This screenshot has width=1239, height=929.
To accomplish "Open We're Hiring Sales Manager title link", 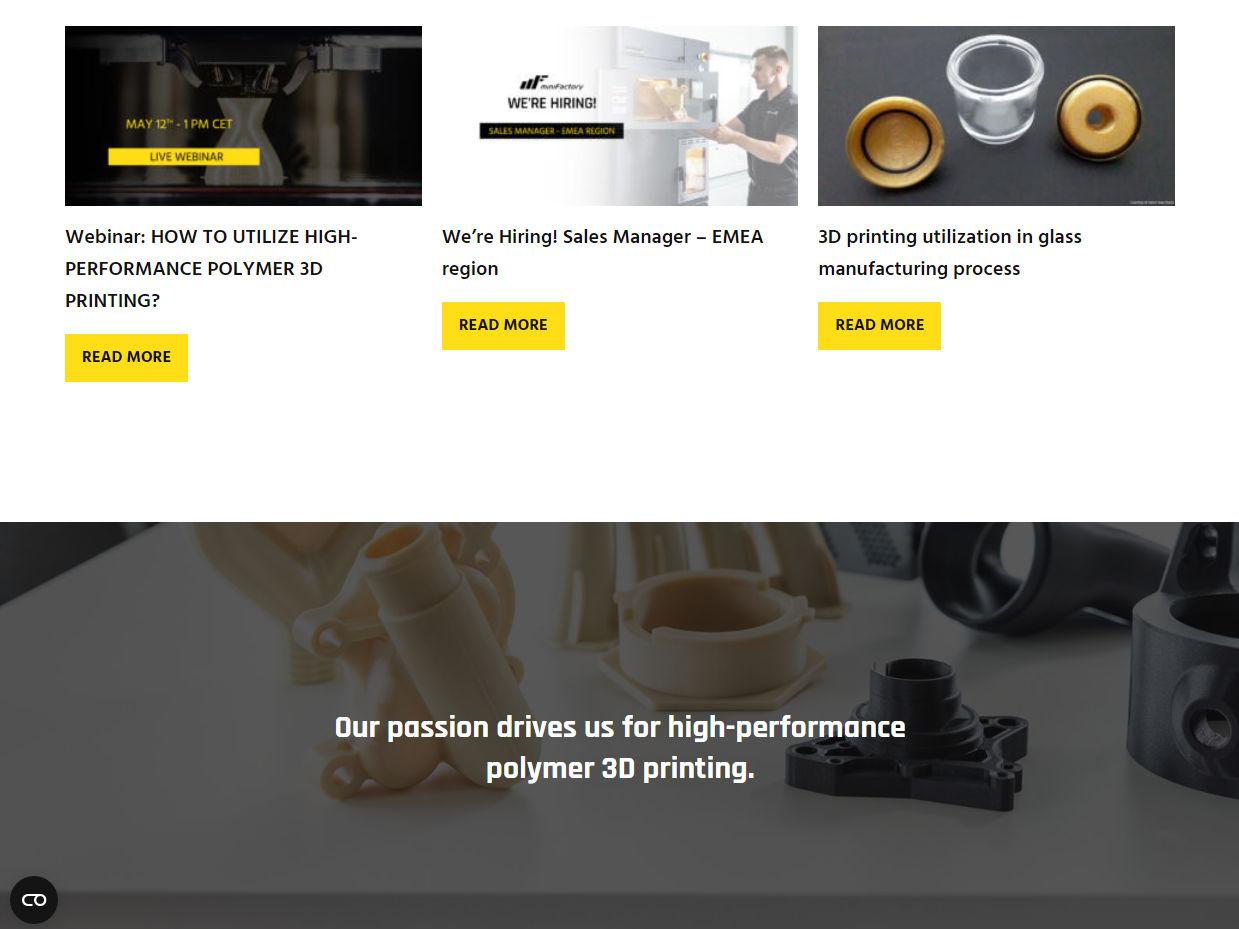I will tap(602, 252).
